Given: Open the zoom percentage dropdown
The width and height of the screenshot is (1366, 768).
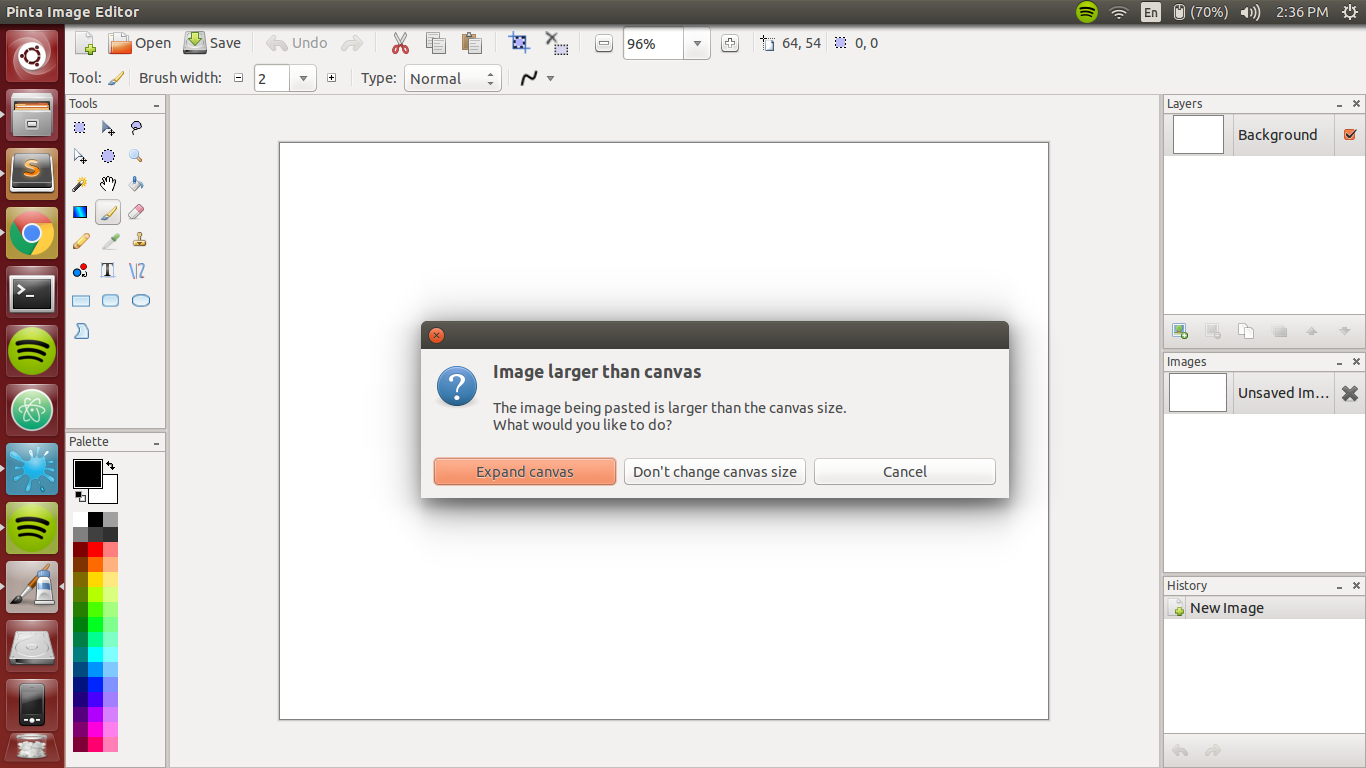Looking at the screenshot, I should point(697,44).
